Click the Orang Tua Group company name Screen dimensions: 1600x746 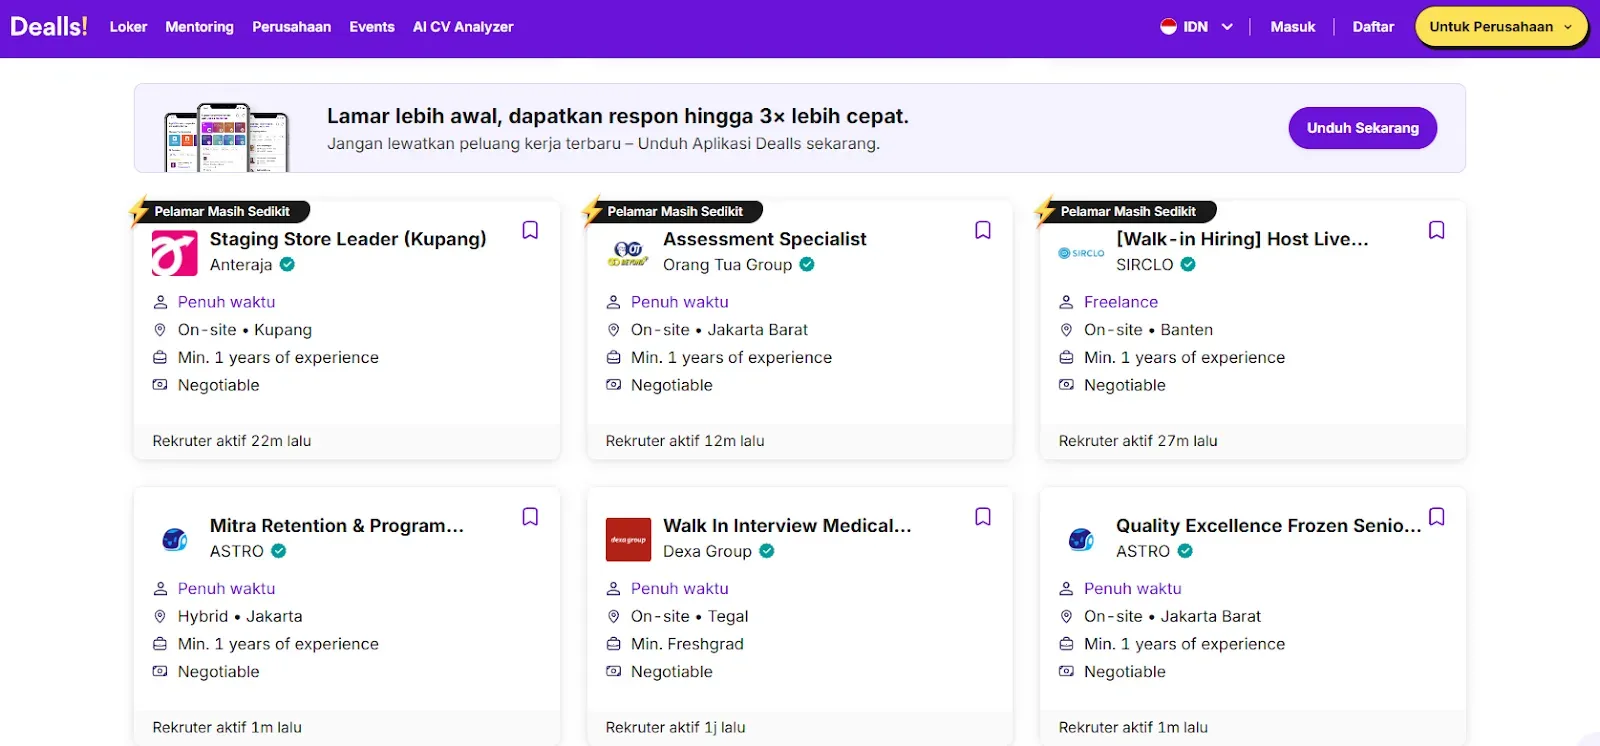[727, 265]
